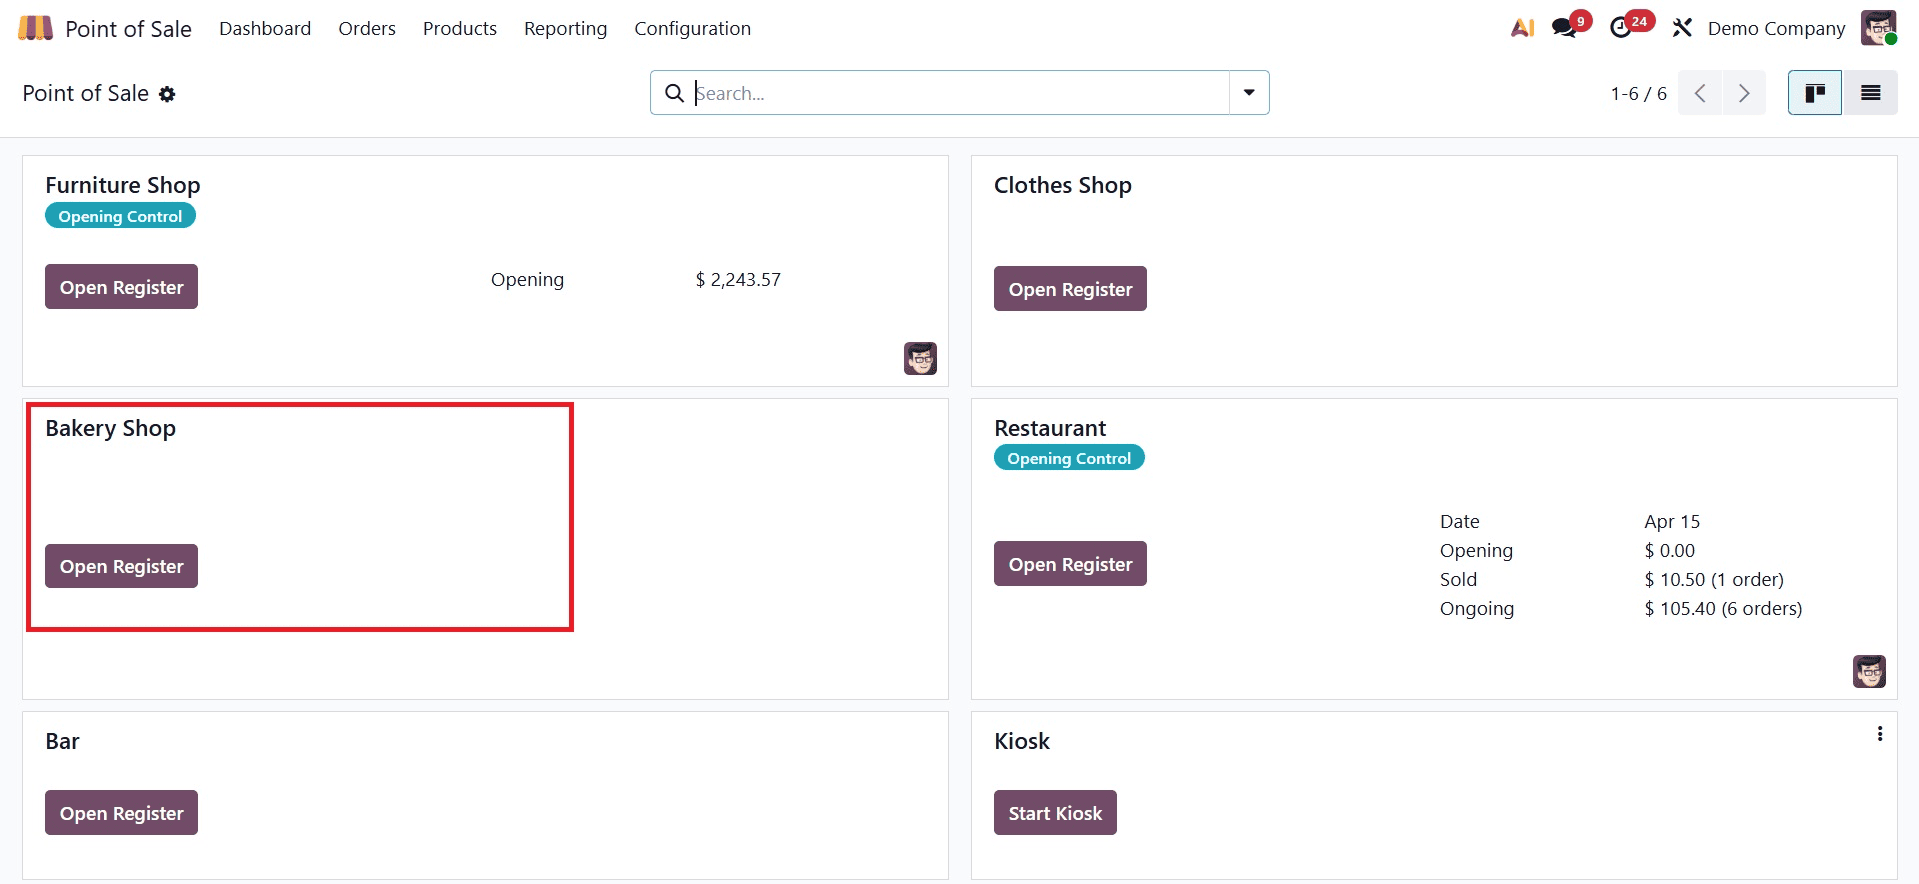Go to previous page arrow
Viewport: 1919px width, 884px height.
coord(1700,93)
